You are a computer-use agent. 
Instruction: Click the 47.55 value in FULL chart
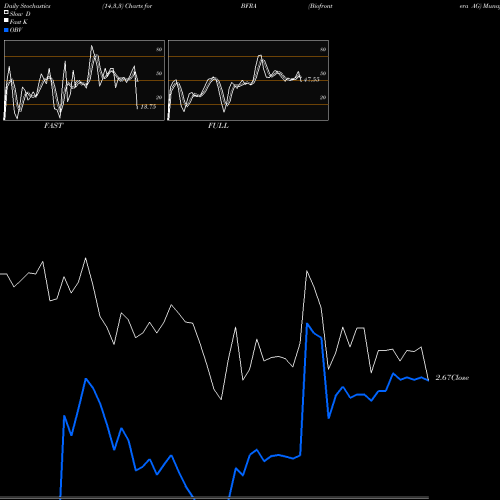312,79
